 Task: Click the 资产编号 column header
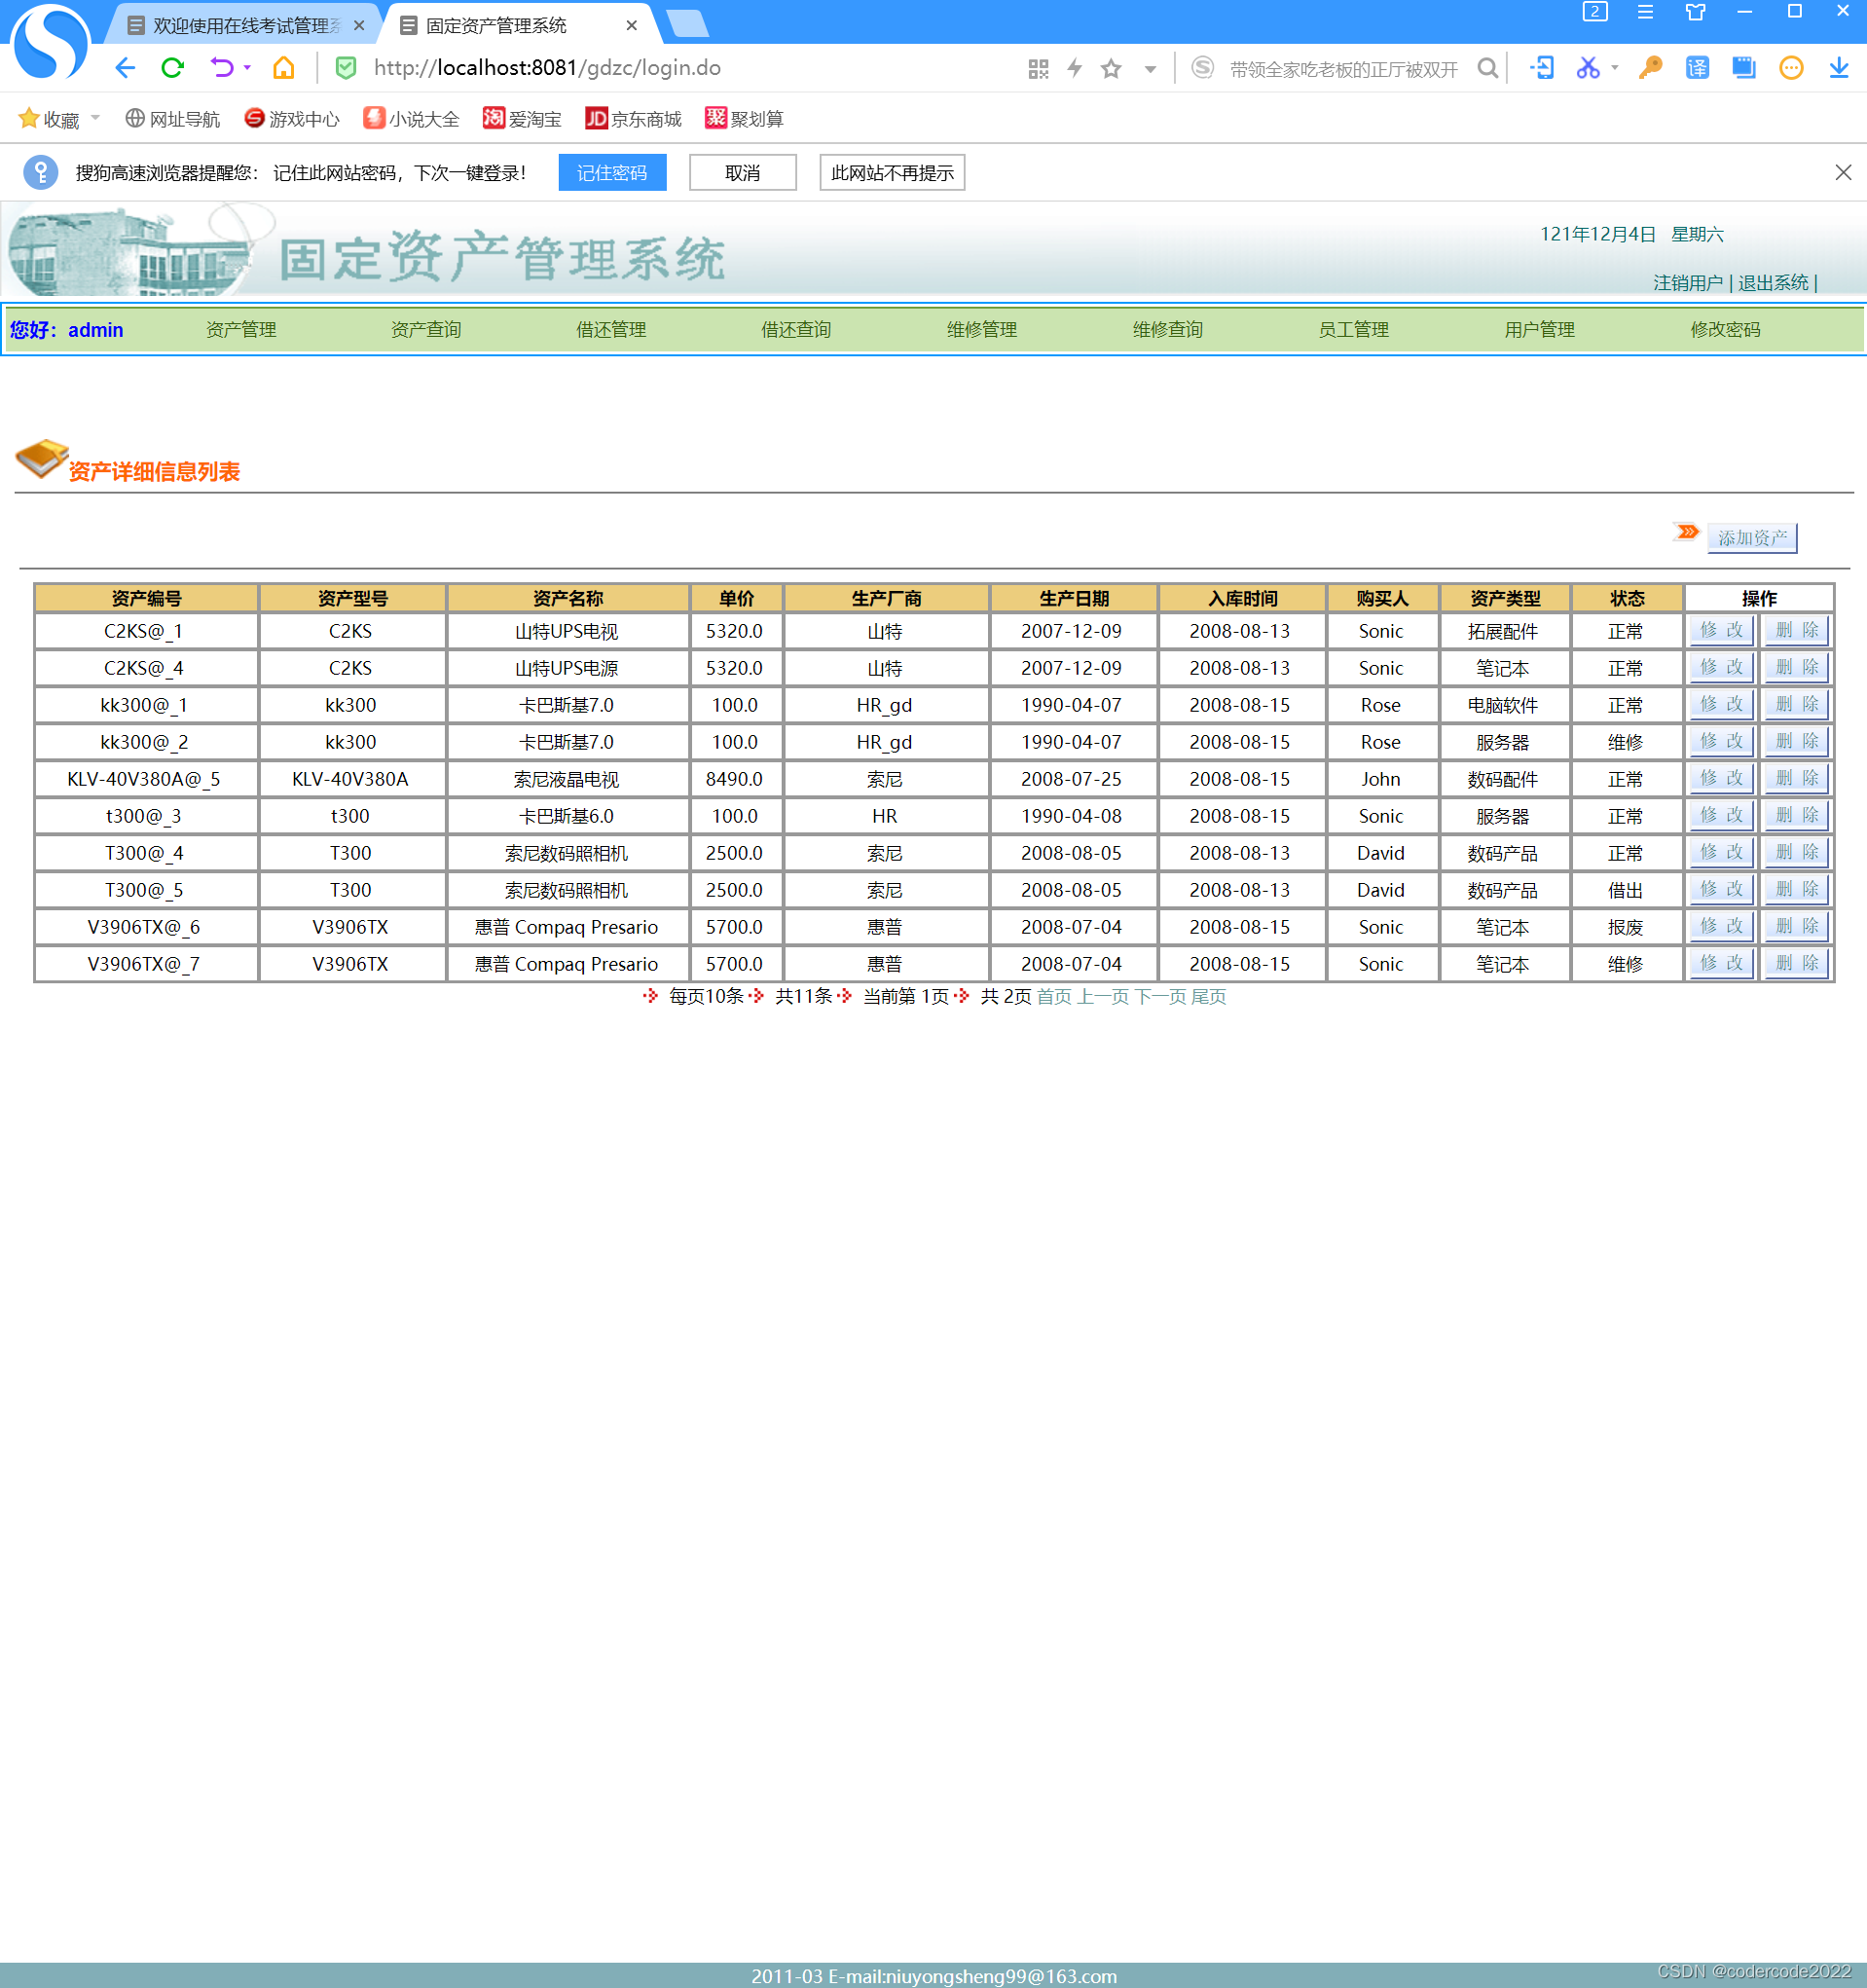146,598
